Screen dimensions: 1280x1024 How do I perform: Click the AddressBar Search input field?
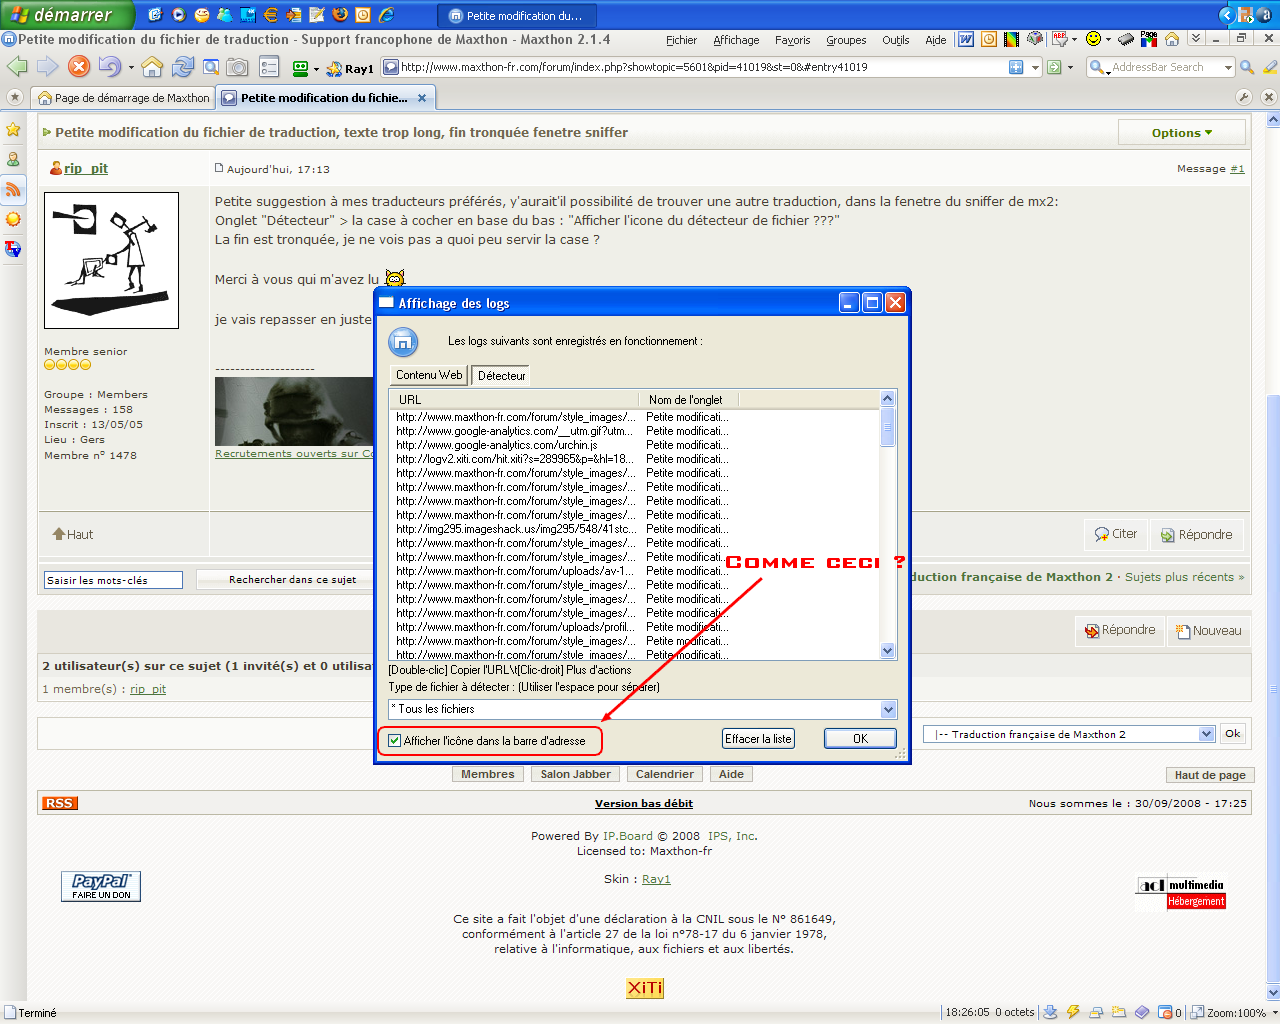(1165, 67)
